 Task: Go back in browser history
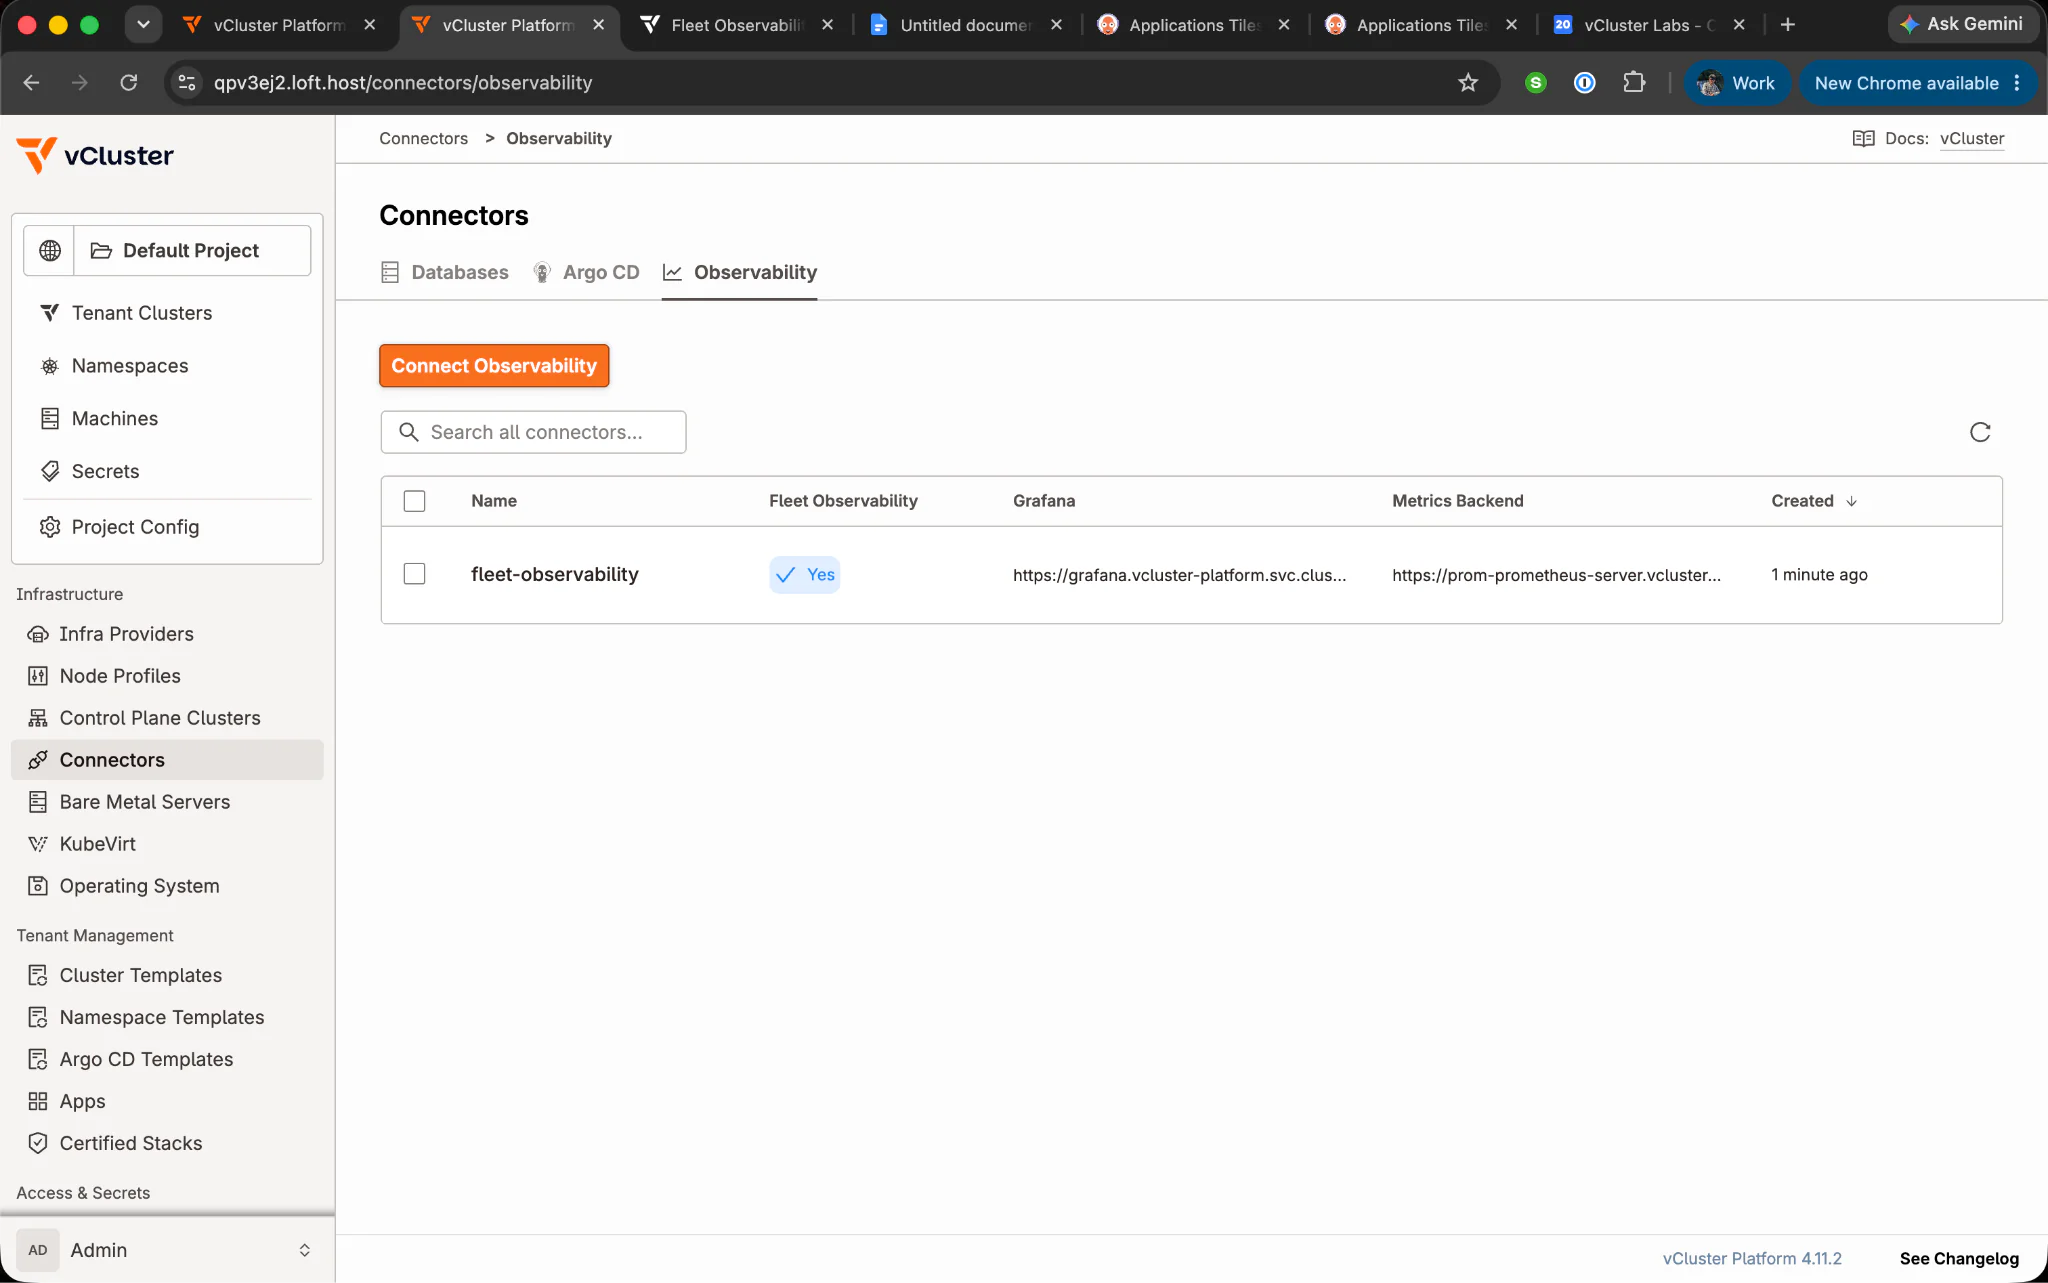[x=31, y=83]
